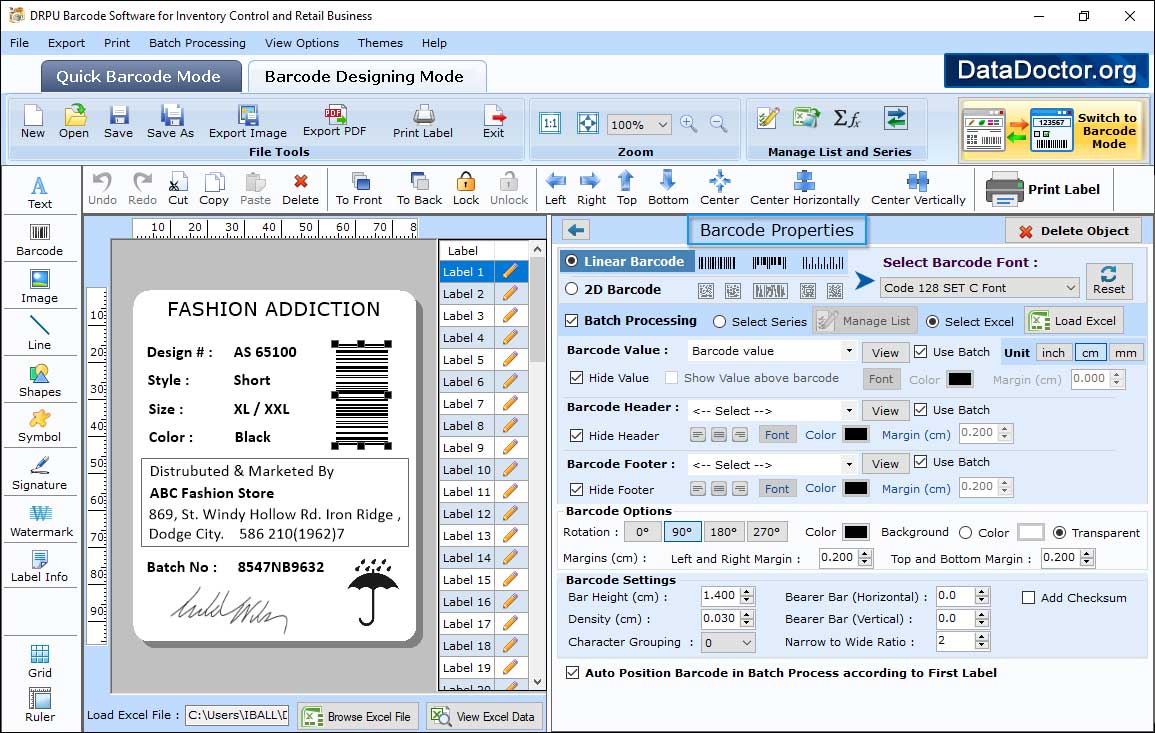Delete the selected item via the red X toolbar icon
The image size is (1155, 733).
pos(301,189)
